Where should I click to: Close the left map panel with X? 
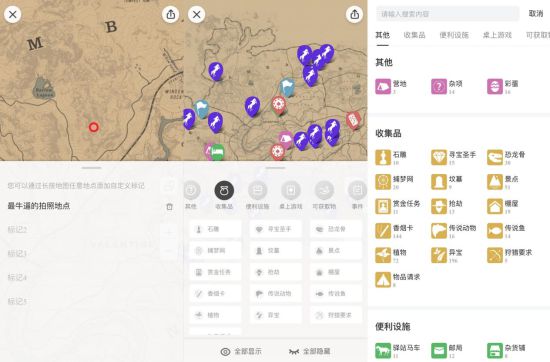[x=13, y=14]
